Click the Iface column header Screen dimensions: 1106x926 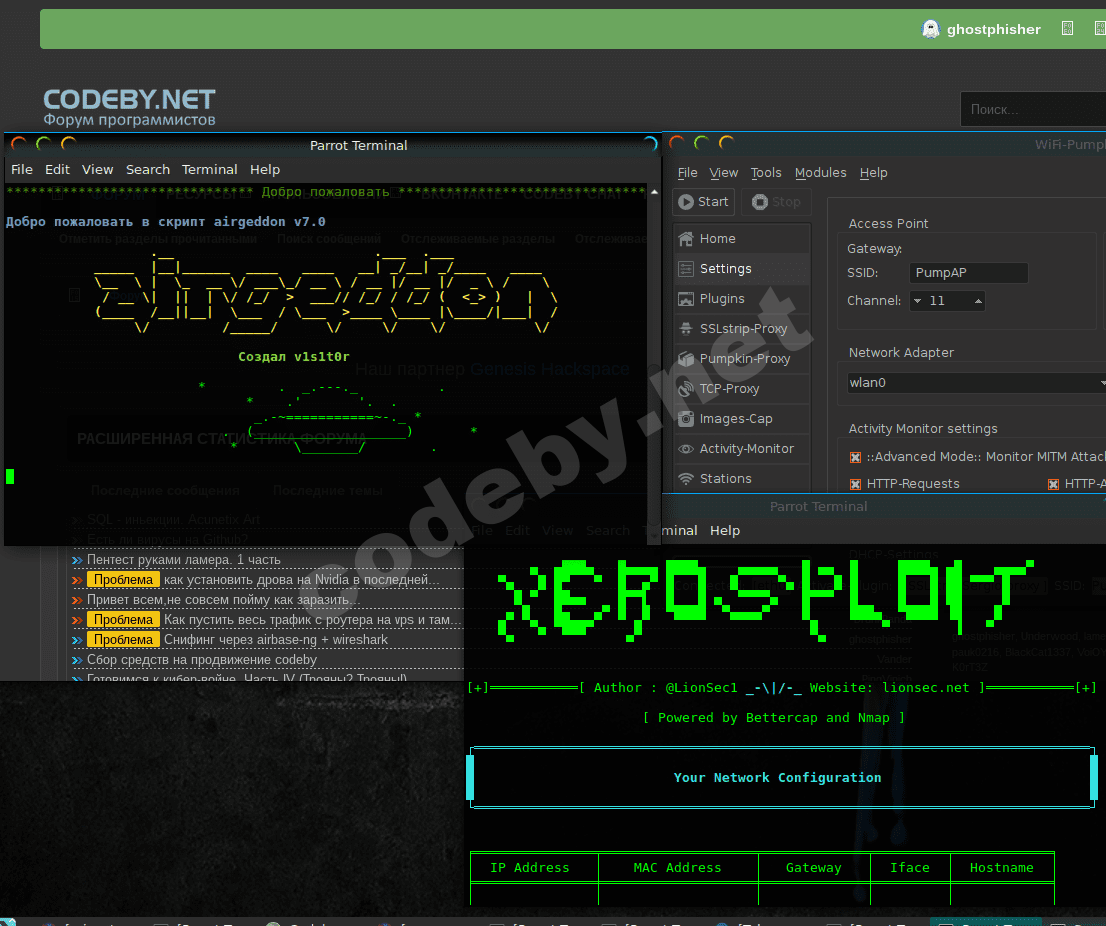click(909, 868)
